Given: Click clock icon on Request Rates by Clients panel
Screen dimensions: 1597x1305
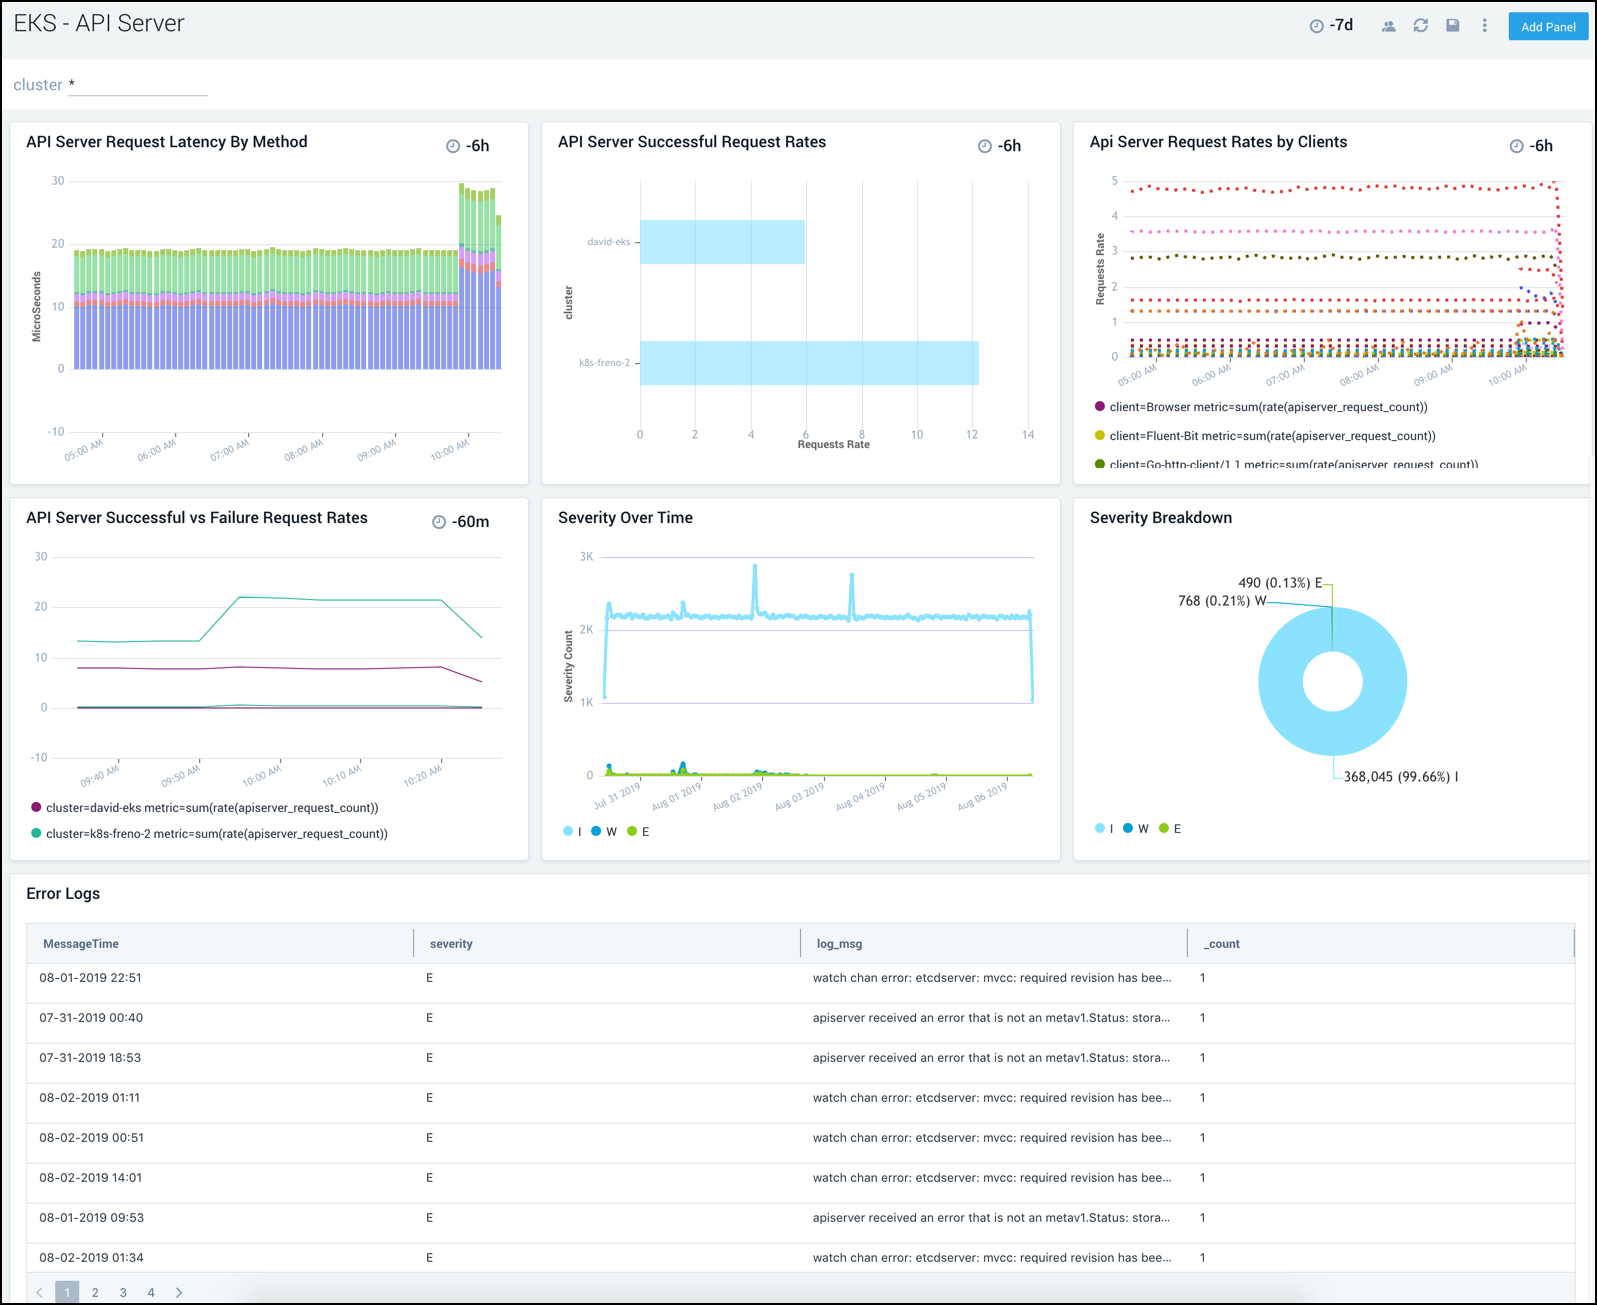Looking at the screenshot, I should click(x=1516, y=146).
